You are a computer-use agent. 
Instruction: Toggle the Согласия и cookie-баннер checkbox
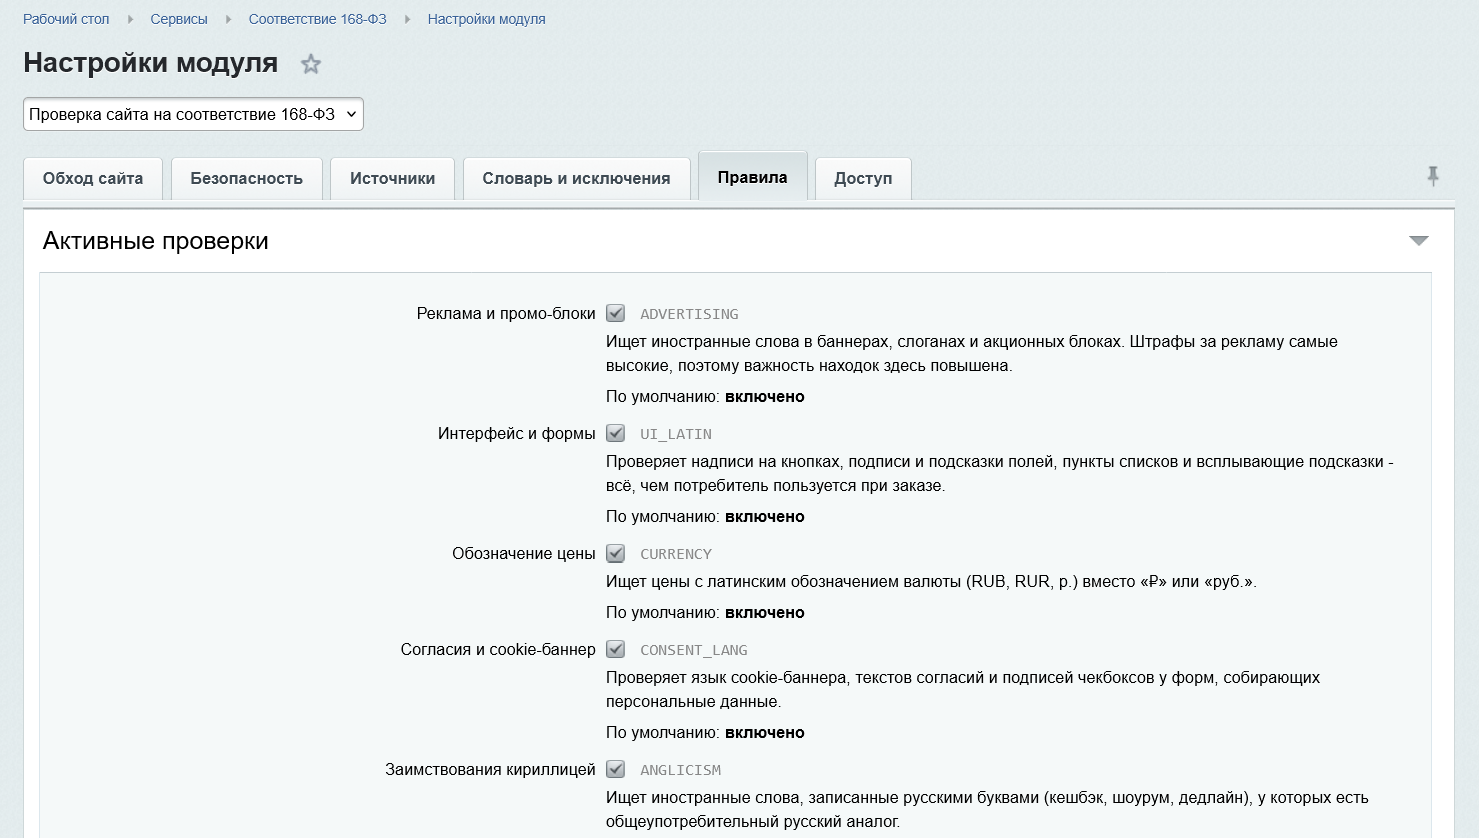click(616, 649)
